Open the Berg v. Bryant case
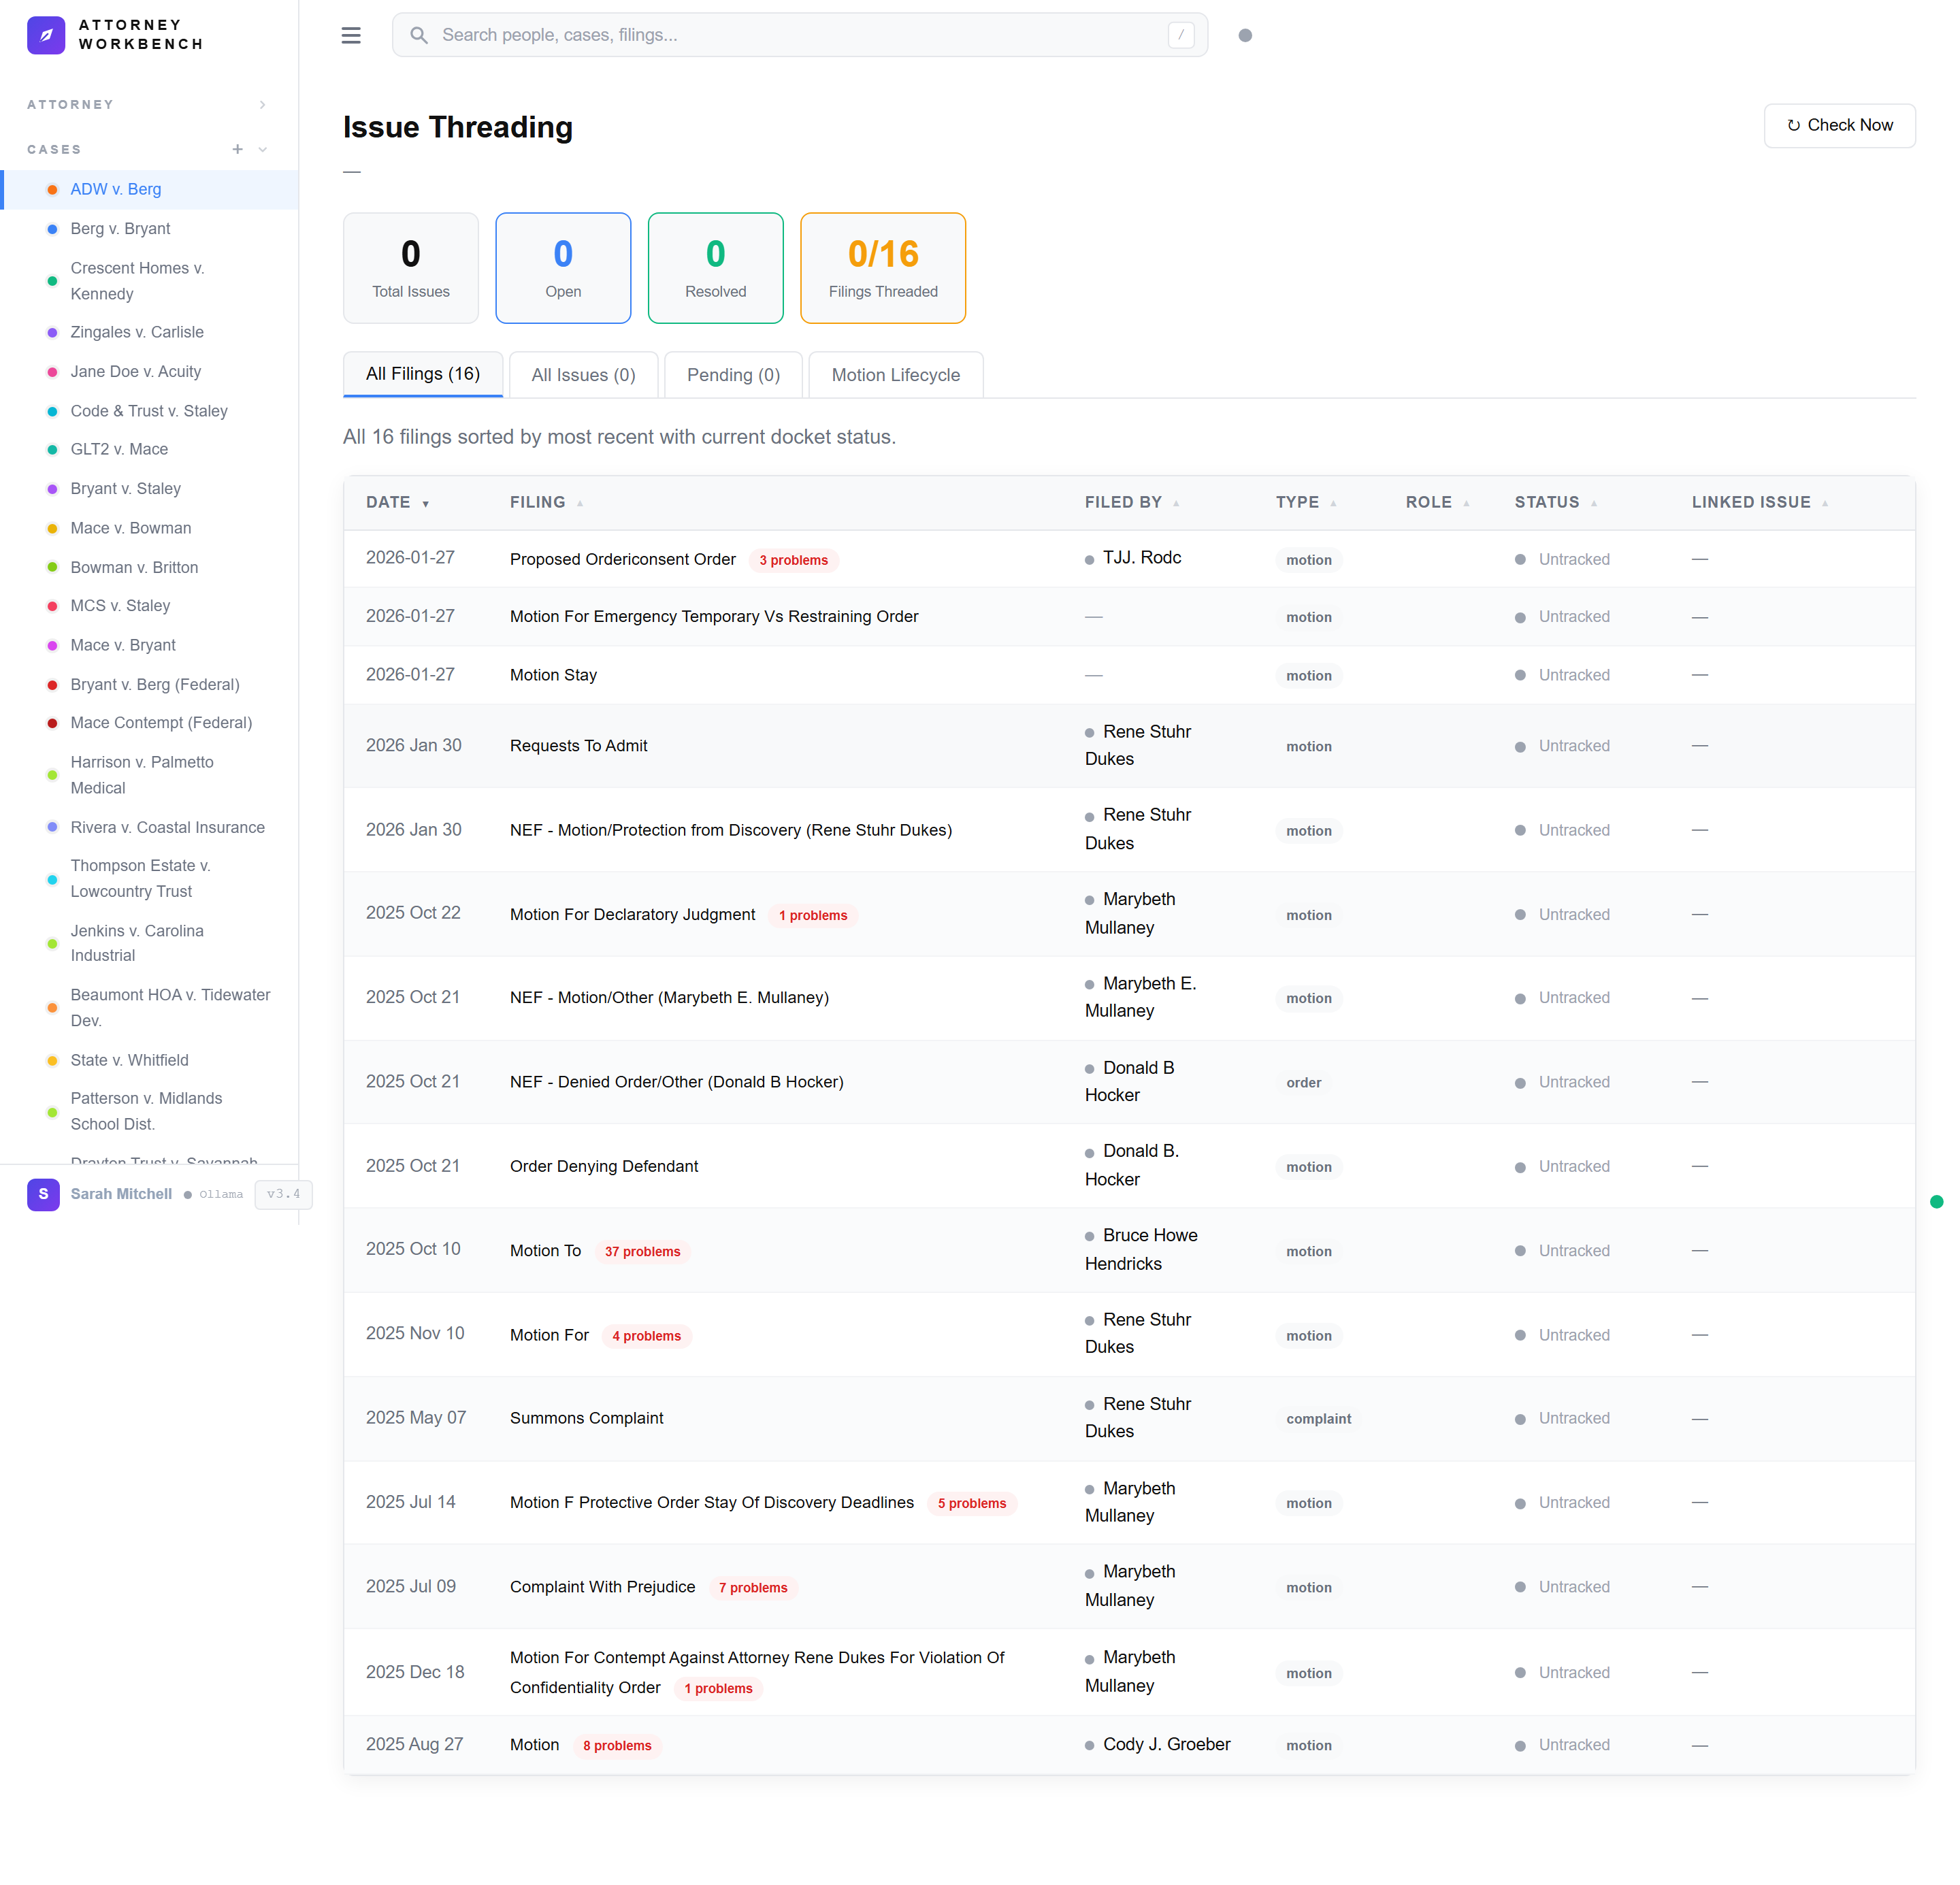Image resolution: width=1960 pixels, height=1885 pixels. pos(120,228)
